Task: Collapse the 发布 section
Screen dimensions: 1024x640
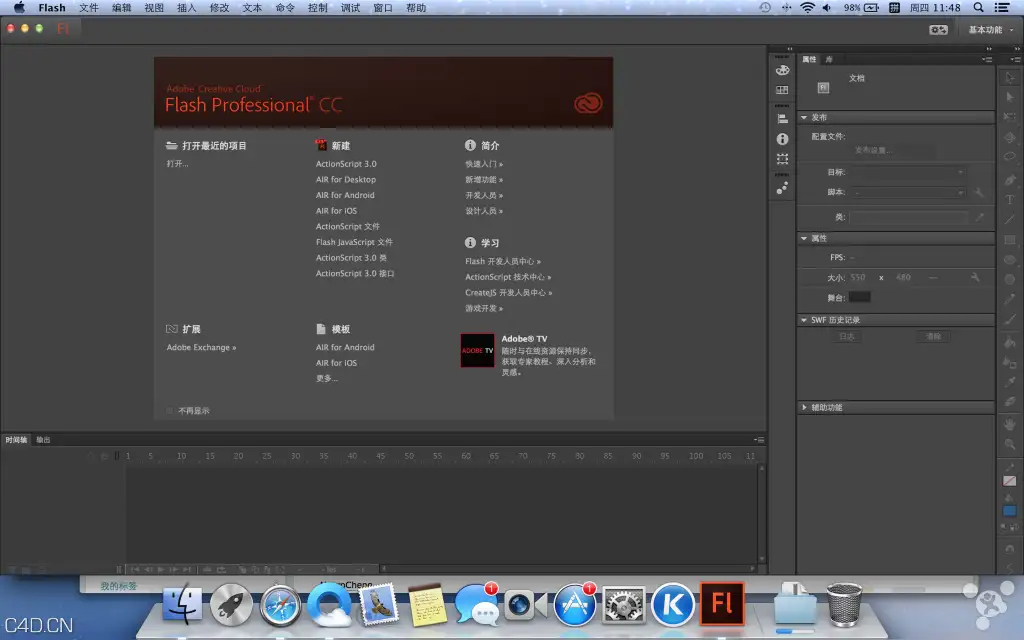Action: tap(804, 118)
